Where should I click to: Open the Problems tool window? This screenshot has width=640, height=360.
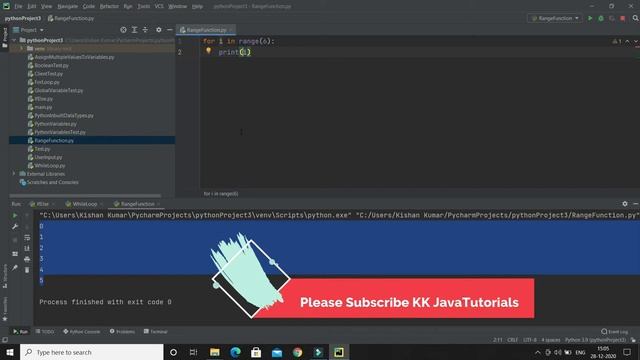122,331
